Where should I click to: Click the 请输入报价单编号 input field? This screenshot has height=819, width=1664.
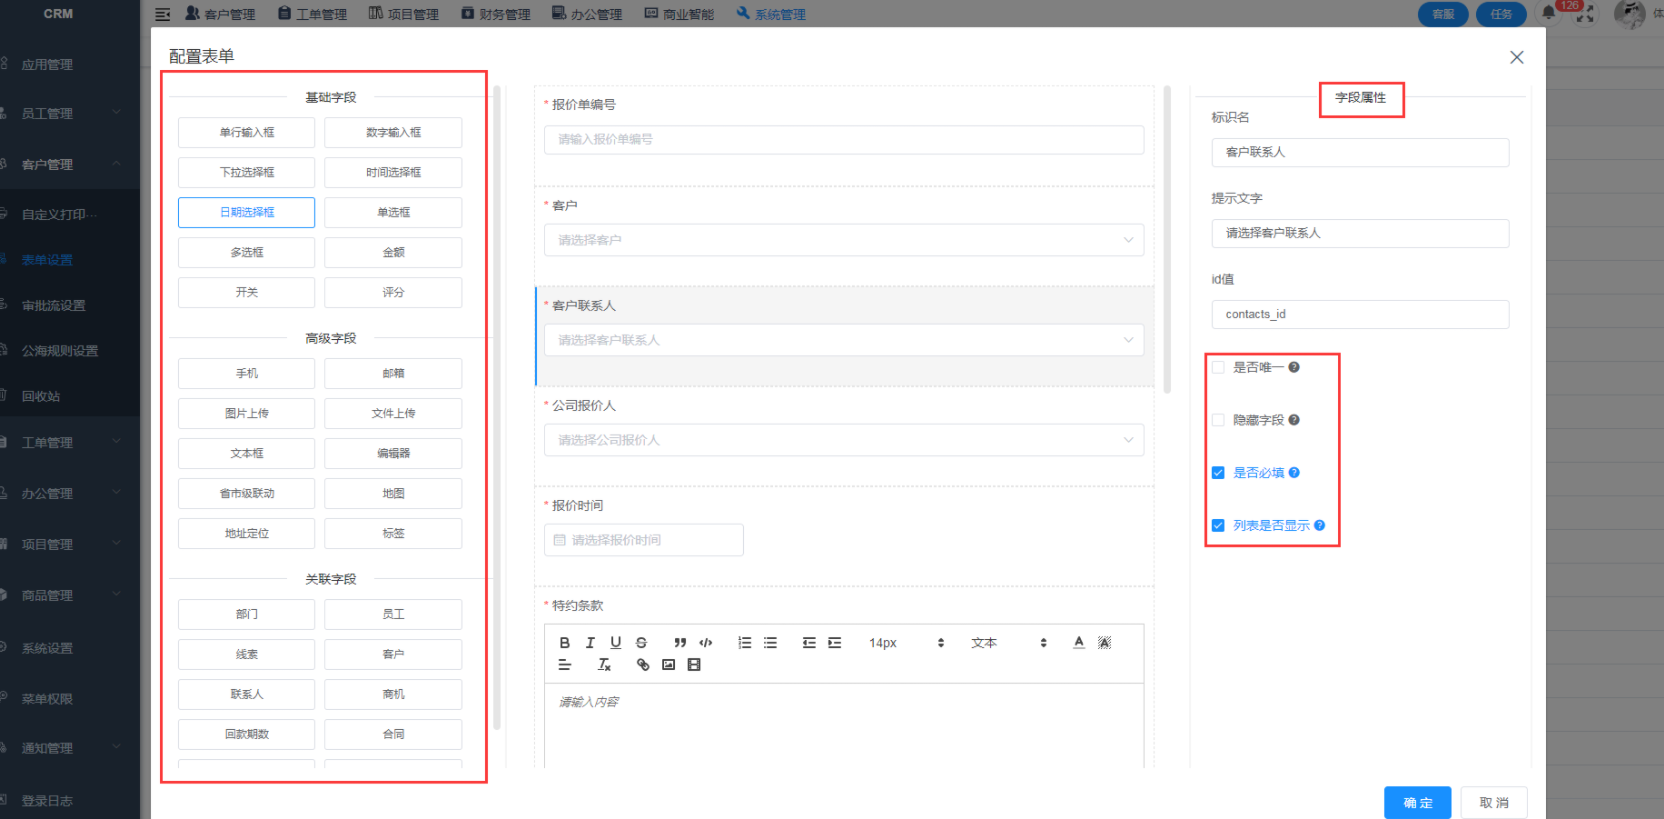[844, 140]
